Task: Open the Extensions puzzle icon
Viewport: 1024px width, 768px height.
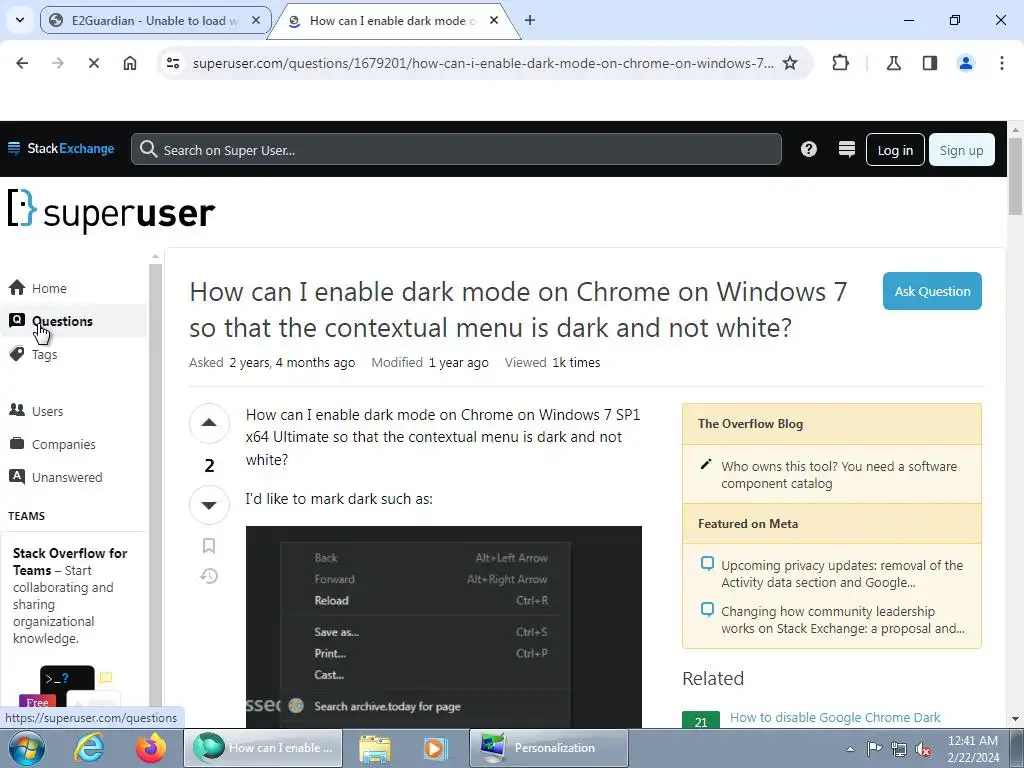Action: [840, 63]
